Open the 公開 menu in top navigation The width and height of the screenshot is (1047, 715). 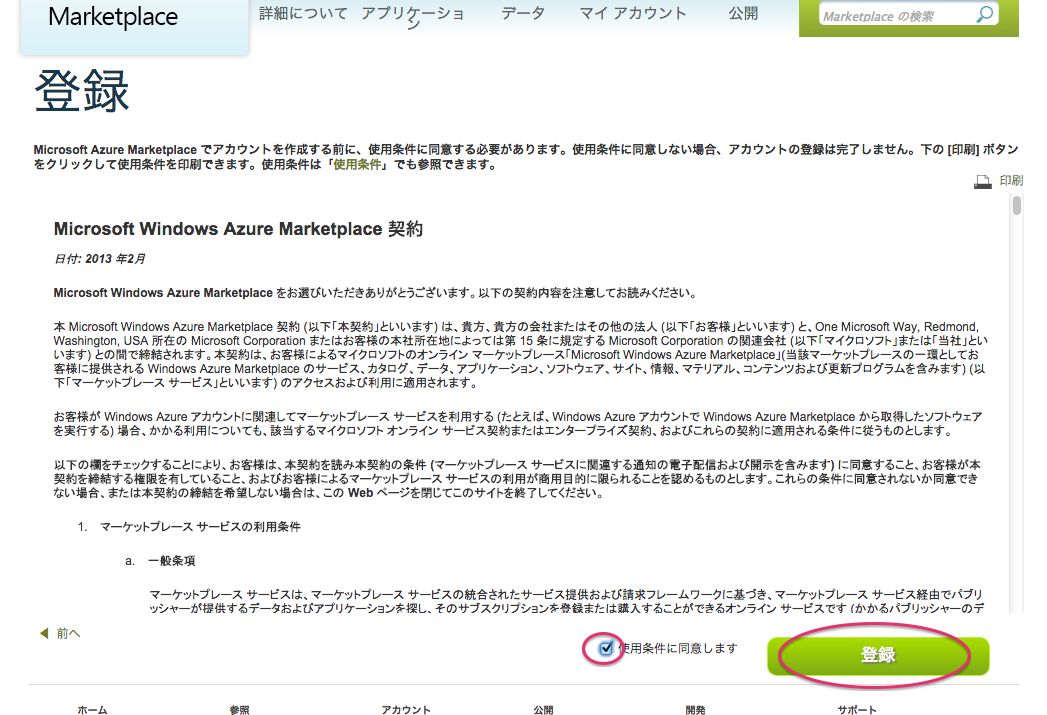[743, 13]
